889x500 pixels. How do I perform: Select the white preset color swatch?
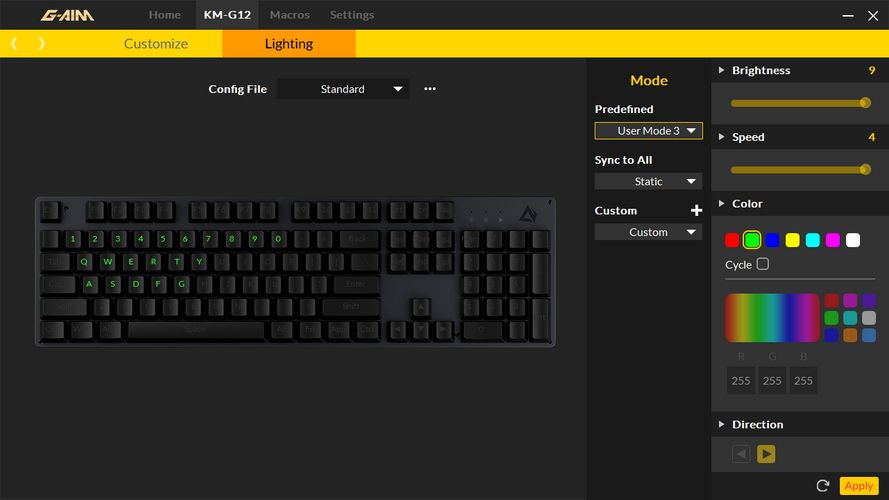(x=853, y=240)
